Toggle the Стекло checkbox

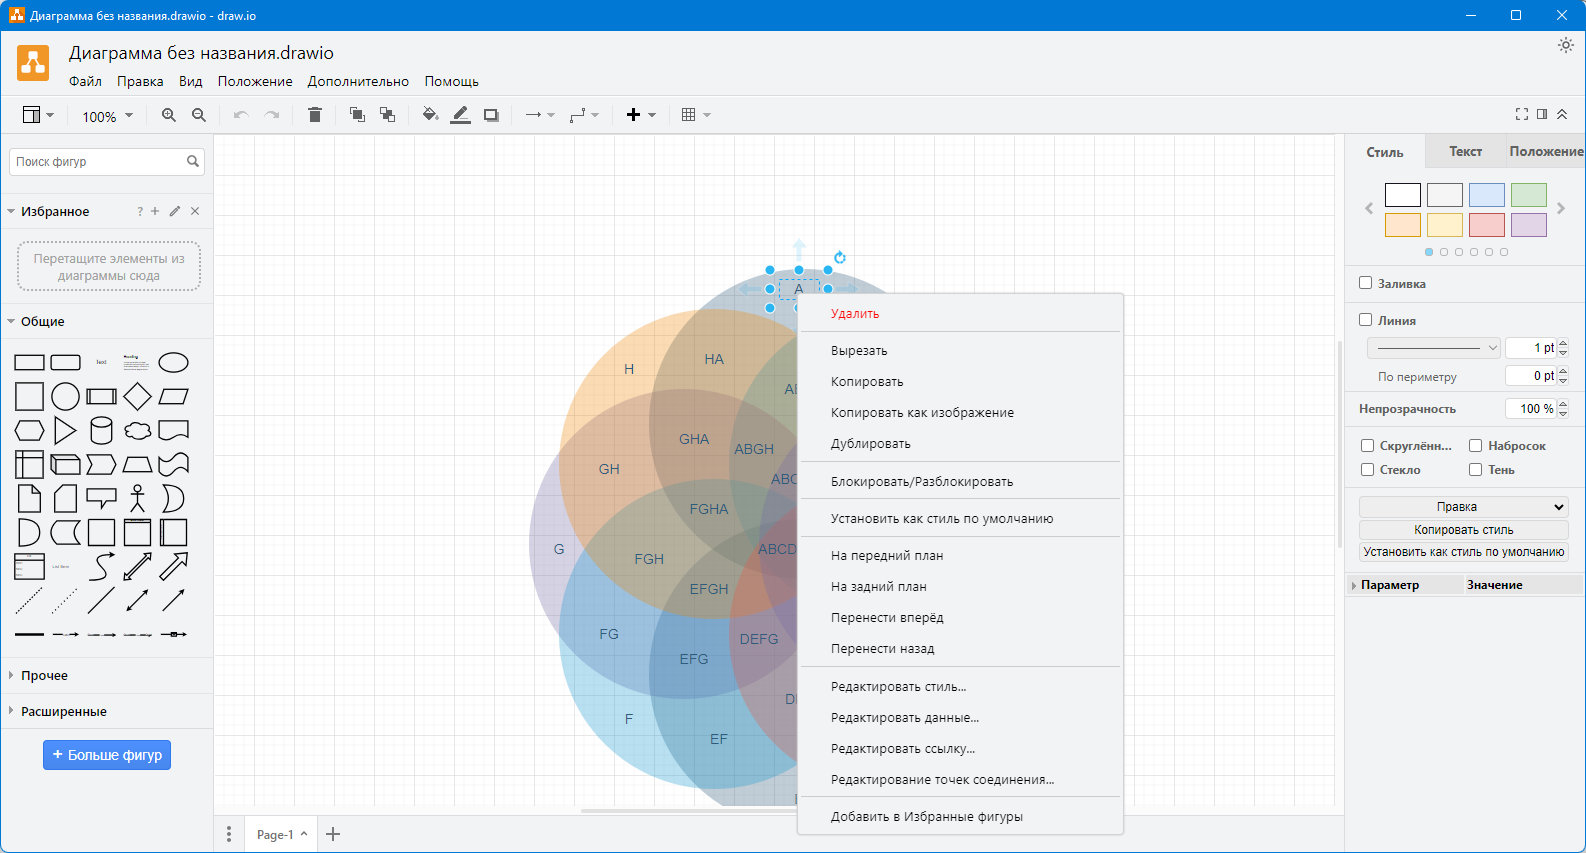(x=1367, y=470)
